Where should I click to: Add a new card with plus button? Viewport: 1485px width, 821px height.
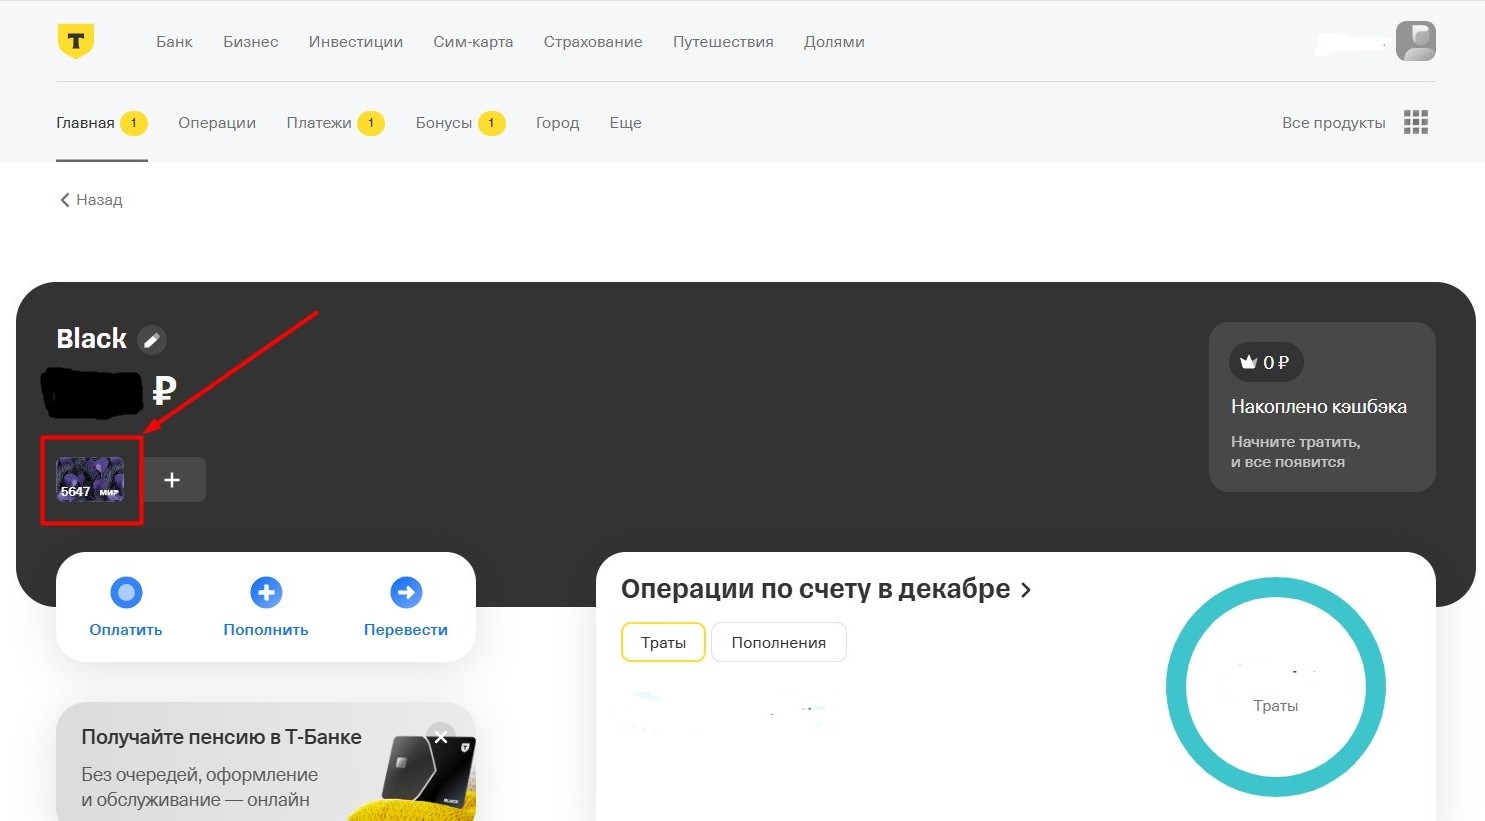172,480
